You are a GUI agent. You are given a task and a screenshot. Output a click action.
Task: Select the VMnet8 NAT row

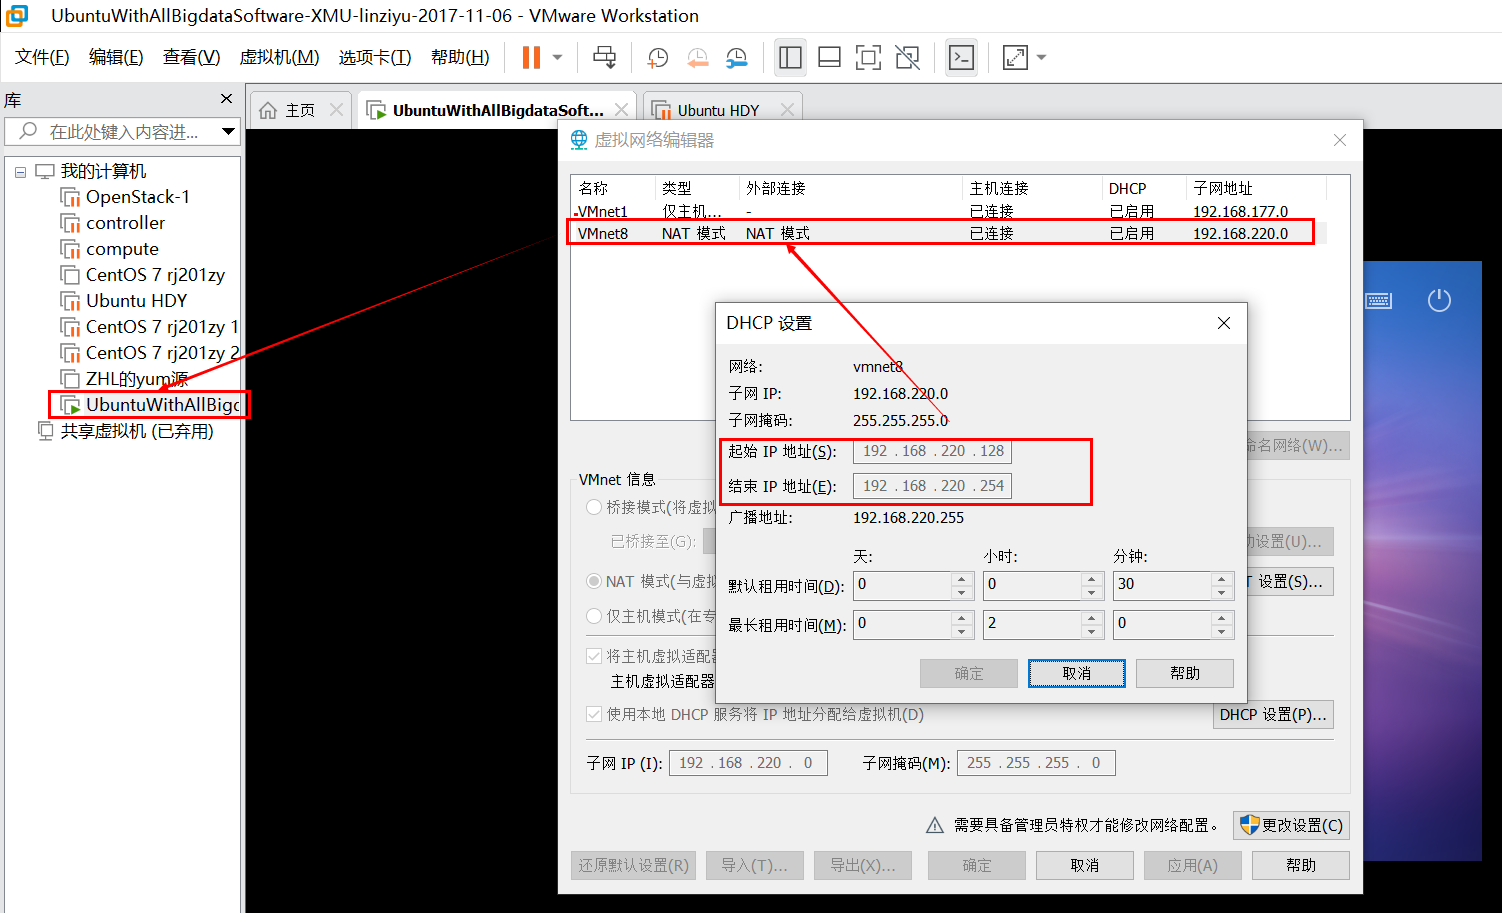point(949,233)
